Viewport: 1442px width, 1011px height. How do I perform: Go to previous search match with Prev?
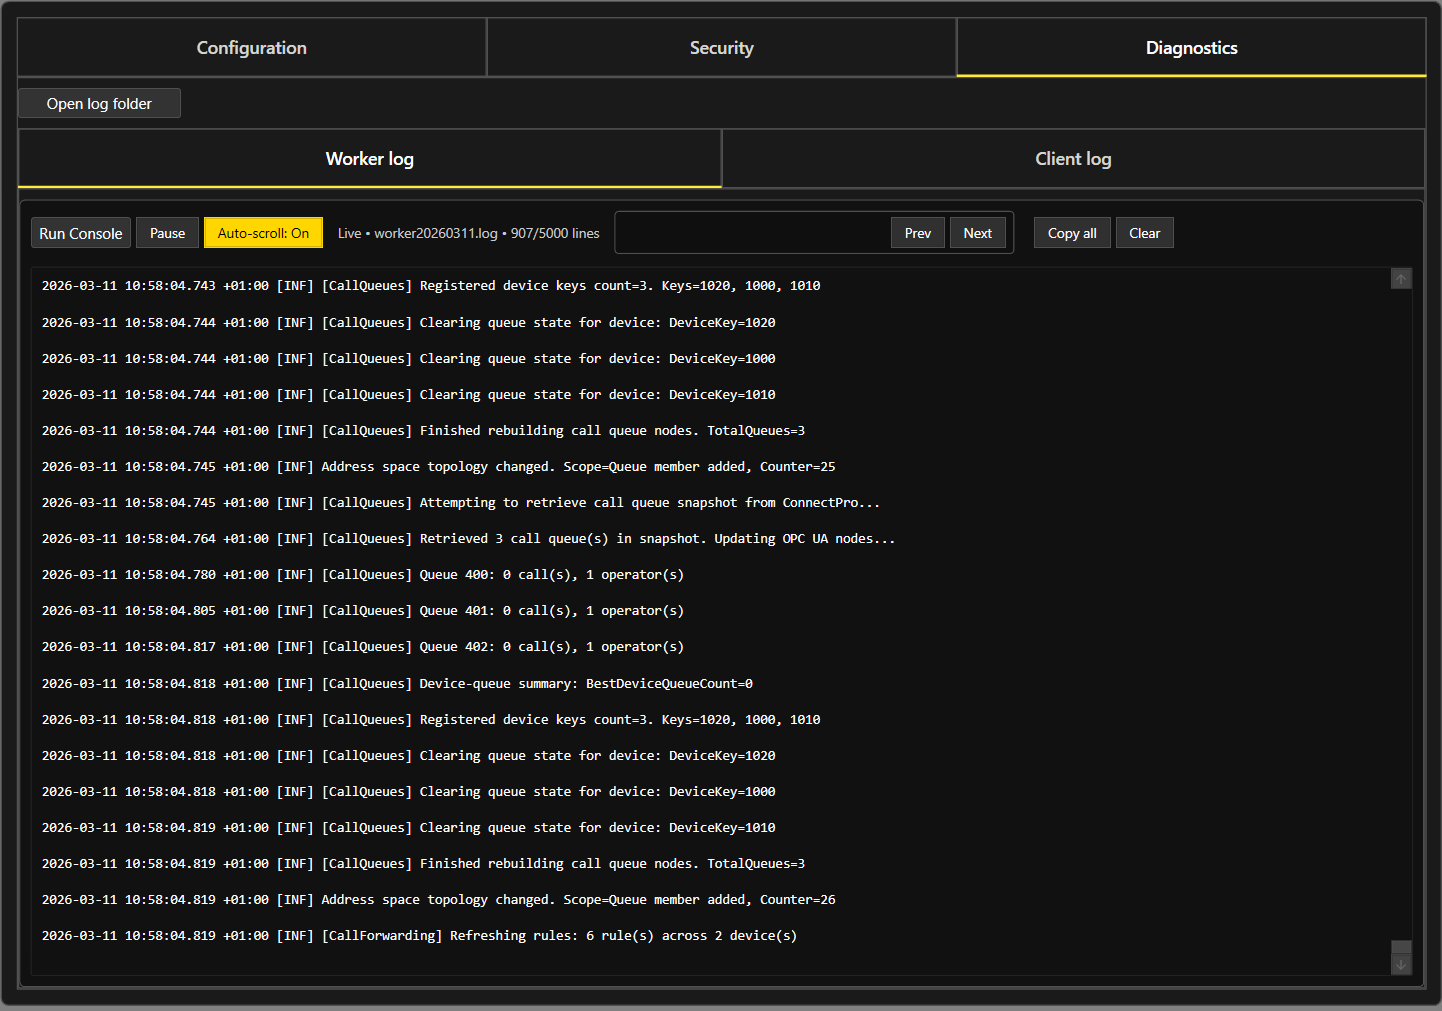pyautogui.click(x=917, y=233)
